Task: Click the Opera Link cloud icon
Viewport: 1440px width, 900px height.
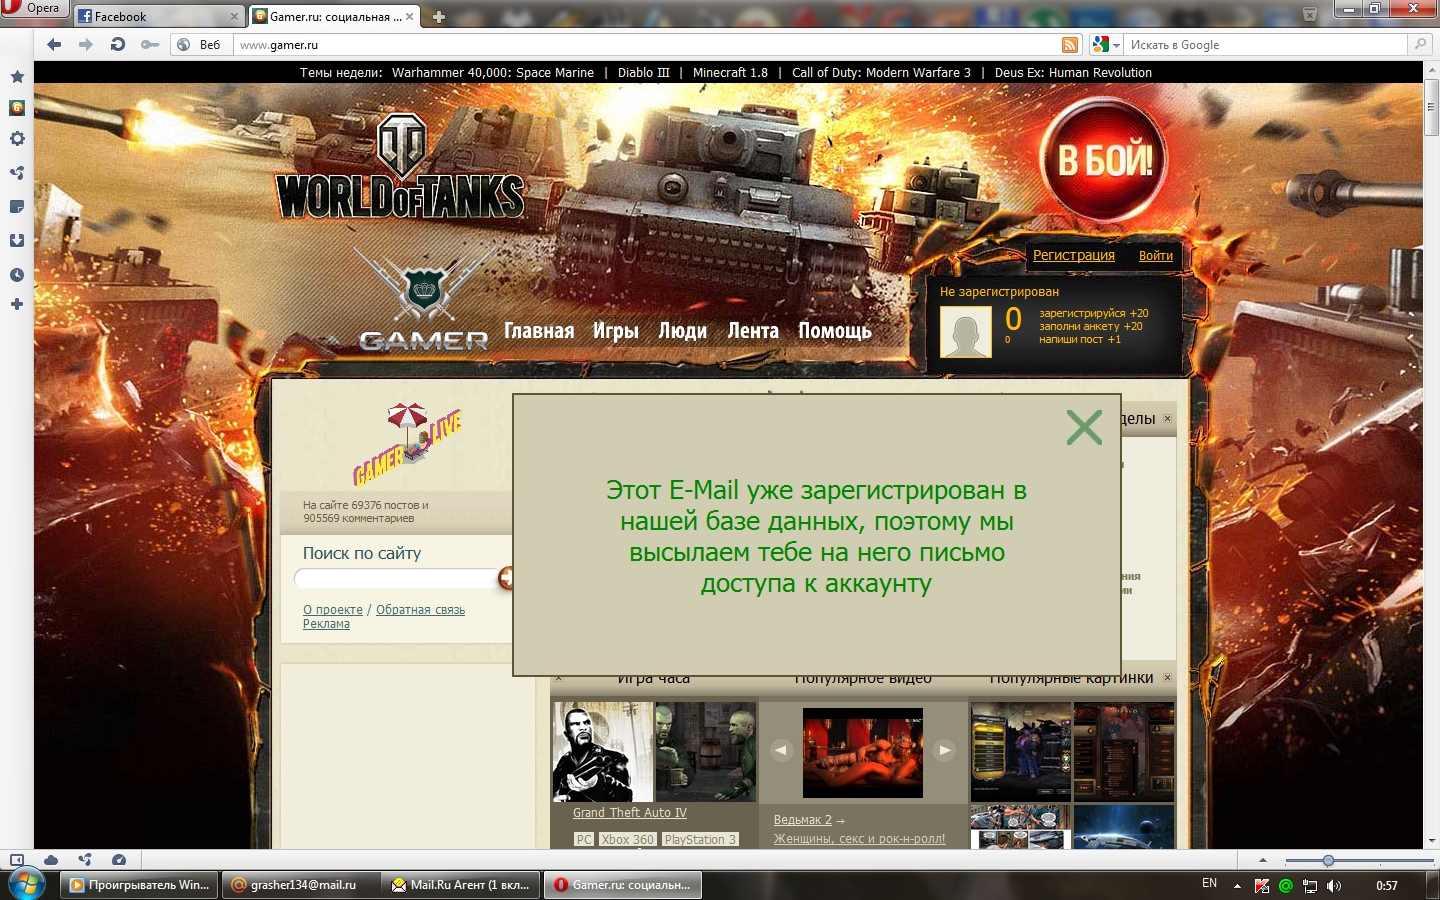Action: (51, 860)
